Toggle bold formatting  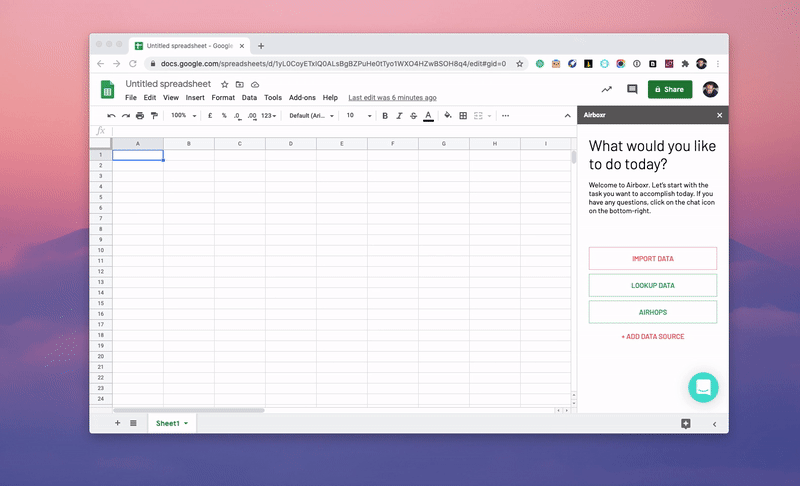pos(385,116)
